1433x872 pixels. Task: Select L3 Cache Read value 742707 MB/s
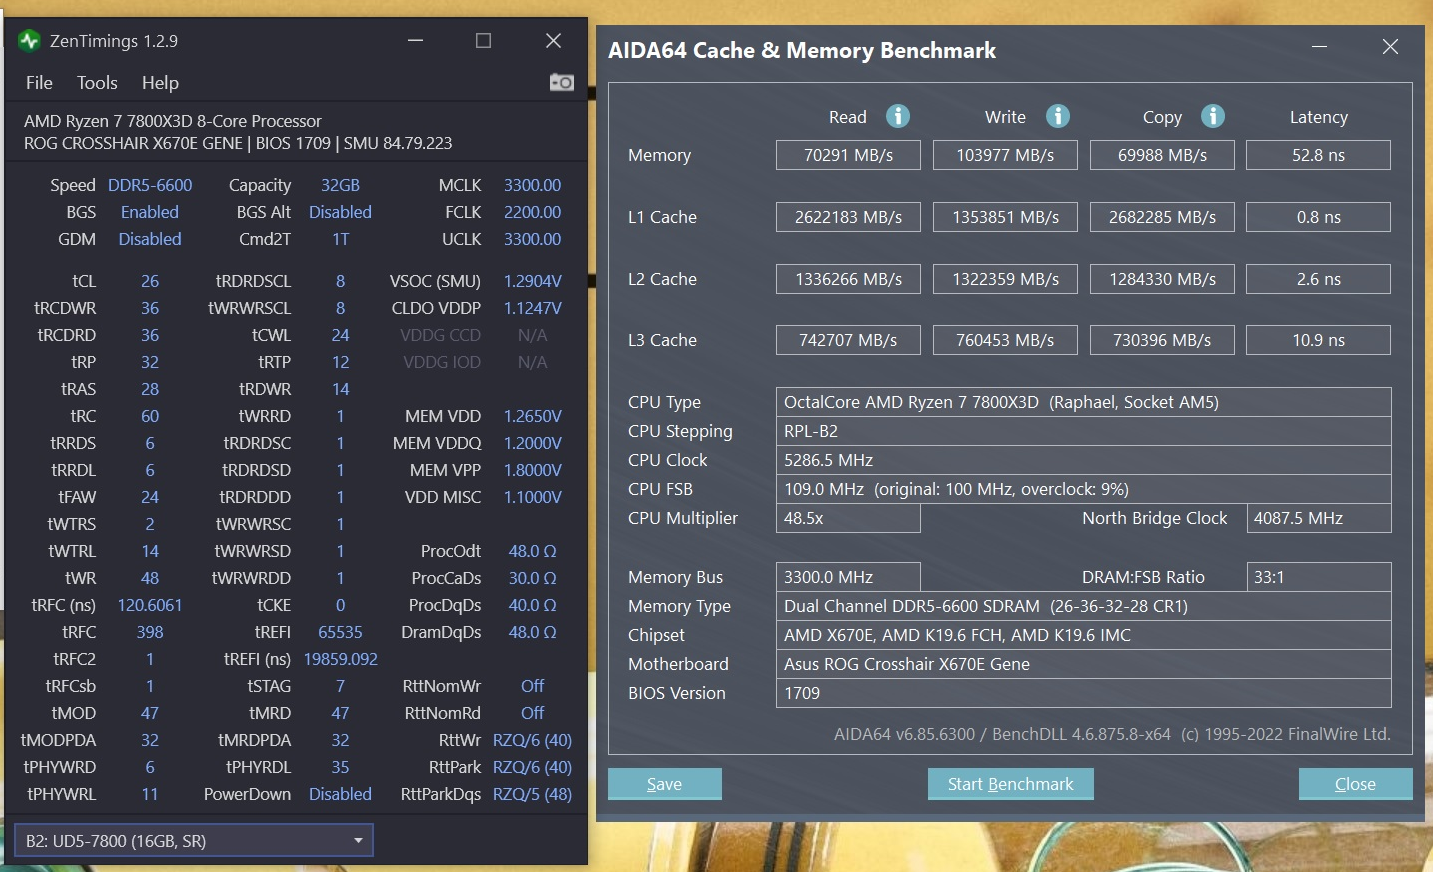(848, 340)
